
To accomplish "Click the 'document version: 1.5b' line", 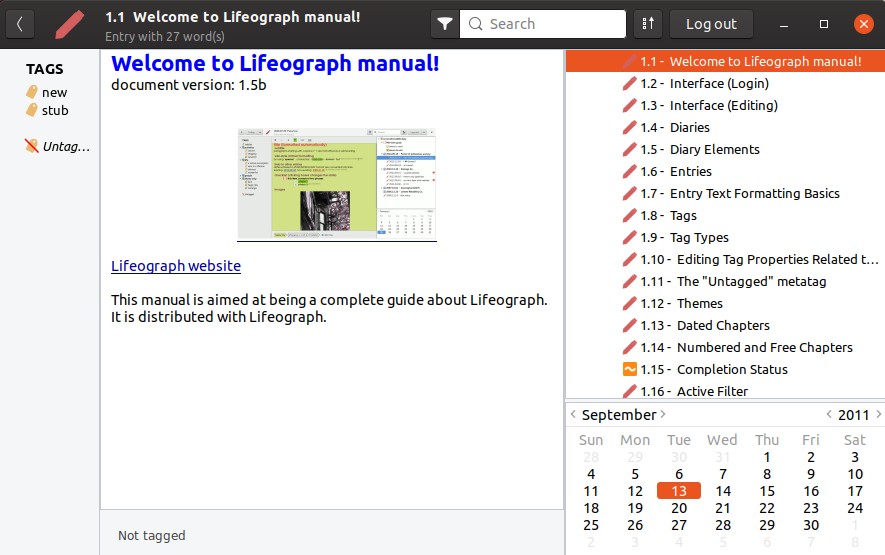I will coord(189,85).
